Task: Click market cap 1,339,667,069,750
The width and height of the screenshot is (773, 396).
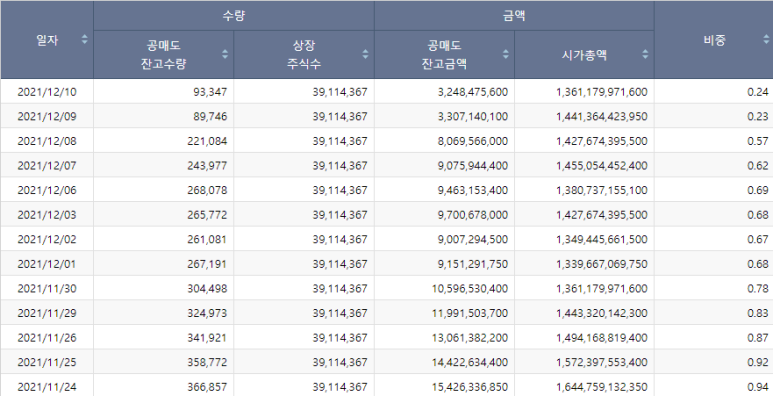Action: pyautogui.click(x=602, y=264)
